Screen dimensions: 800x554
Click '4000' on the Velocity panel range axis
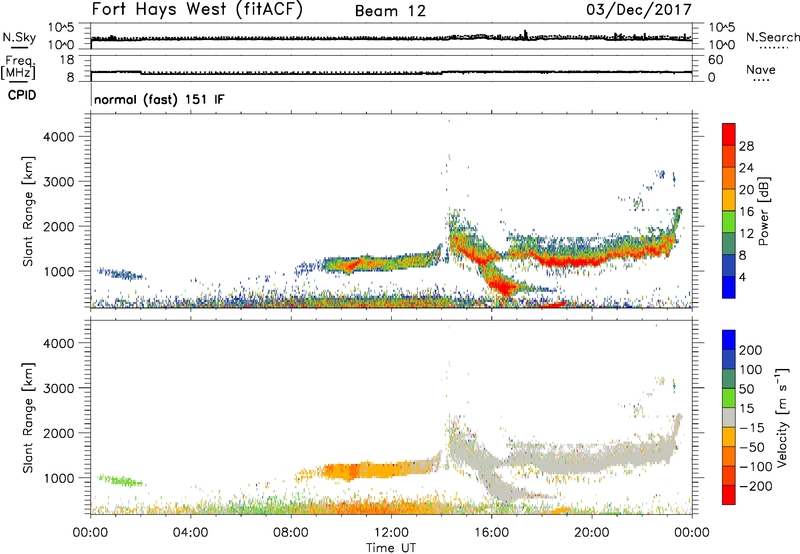click(x=58, y=343)
